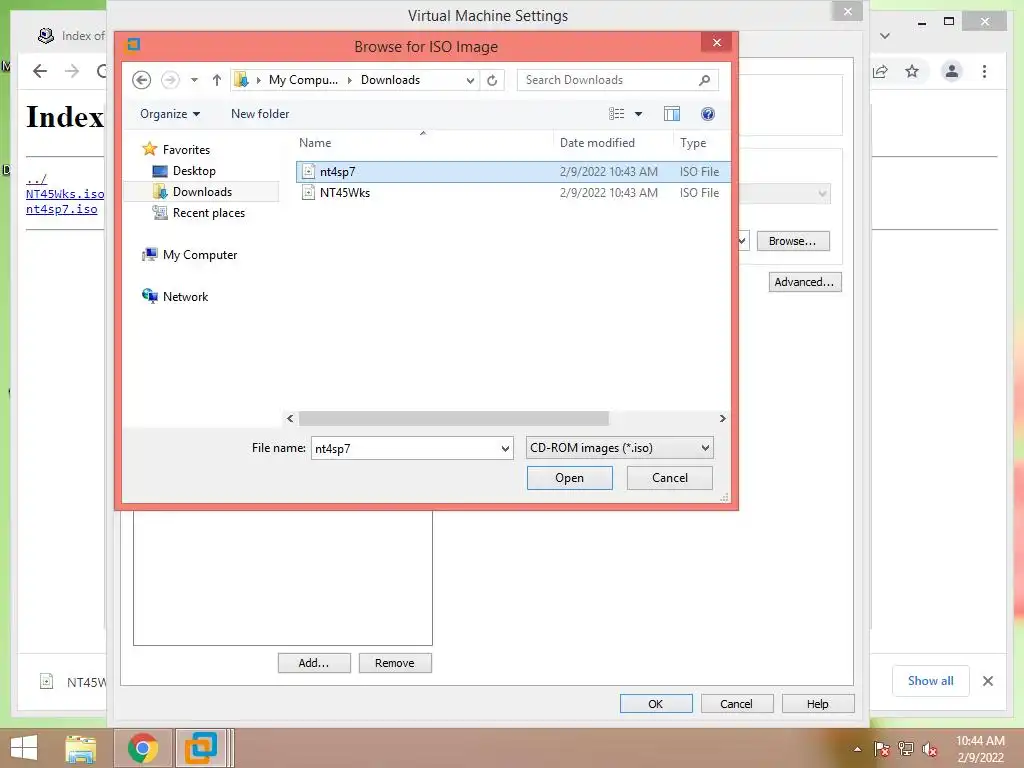Viewport: 1024px width, 768px height.
Task: Open the view options dropdown arrow
Action: point(639,114)
